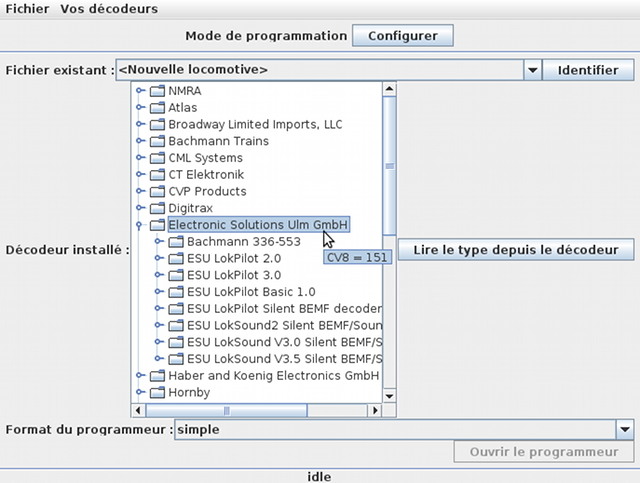Click the CVP Products folder icon
Viewport: 640px width, 483px height.
pos(157,191)
